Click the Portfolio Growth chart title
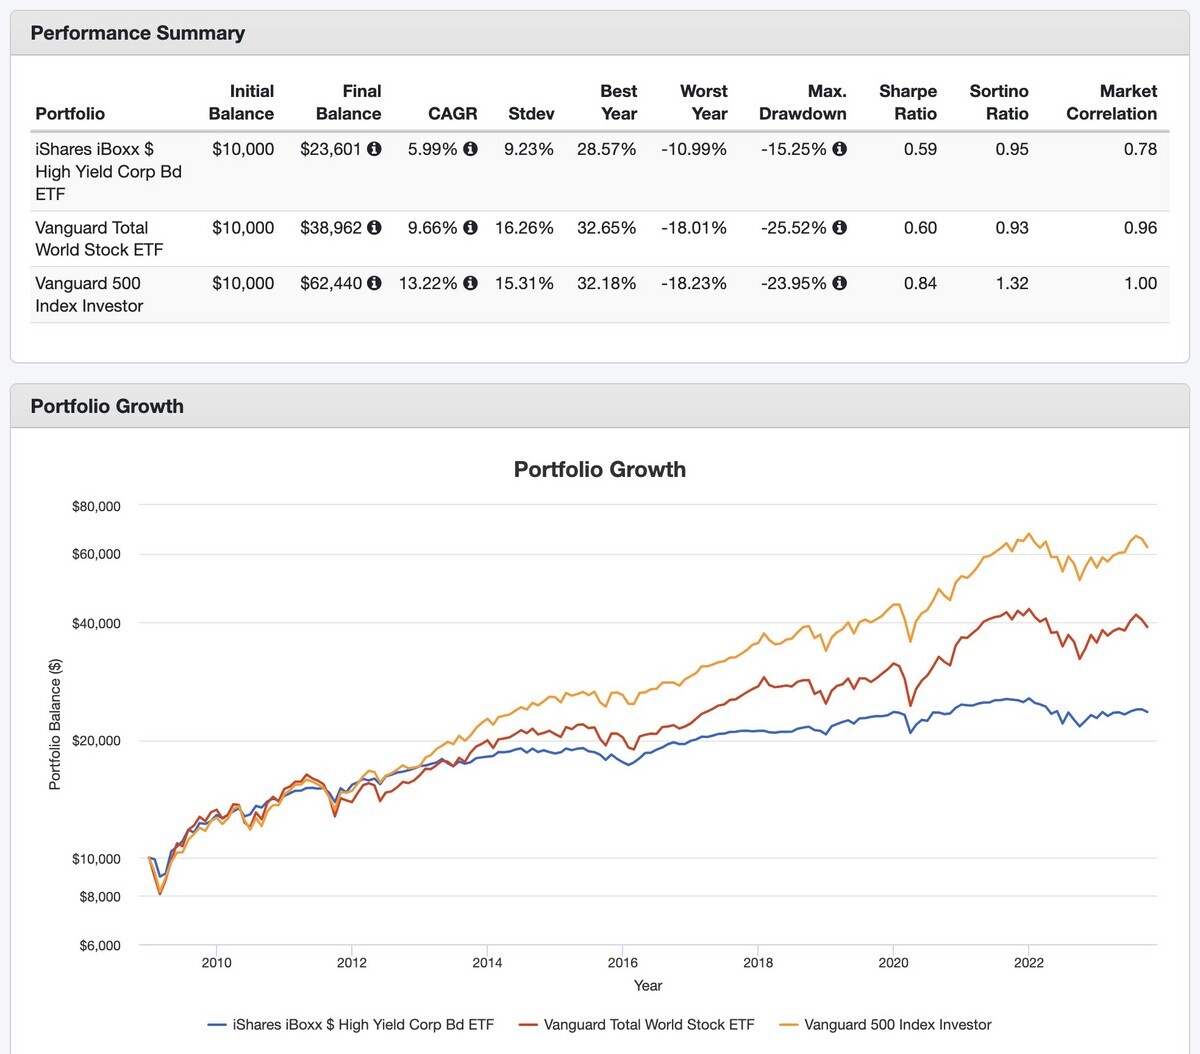The image size is (1200, 1054). pos(600,469)
